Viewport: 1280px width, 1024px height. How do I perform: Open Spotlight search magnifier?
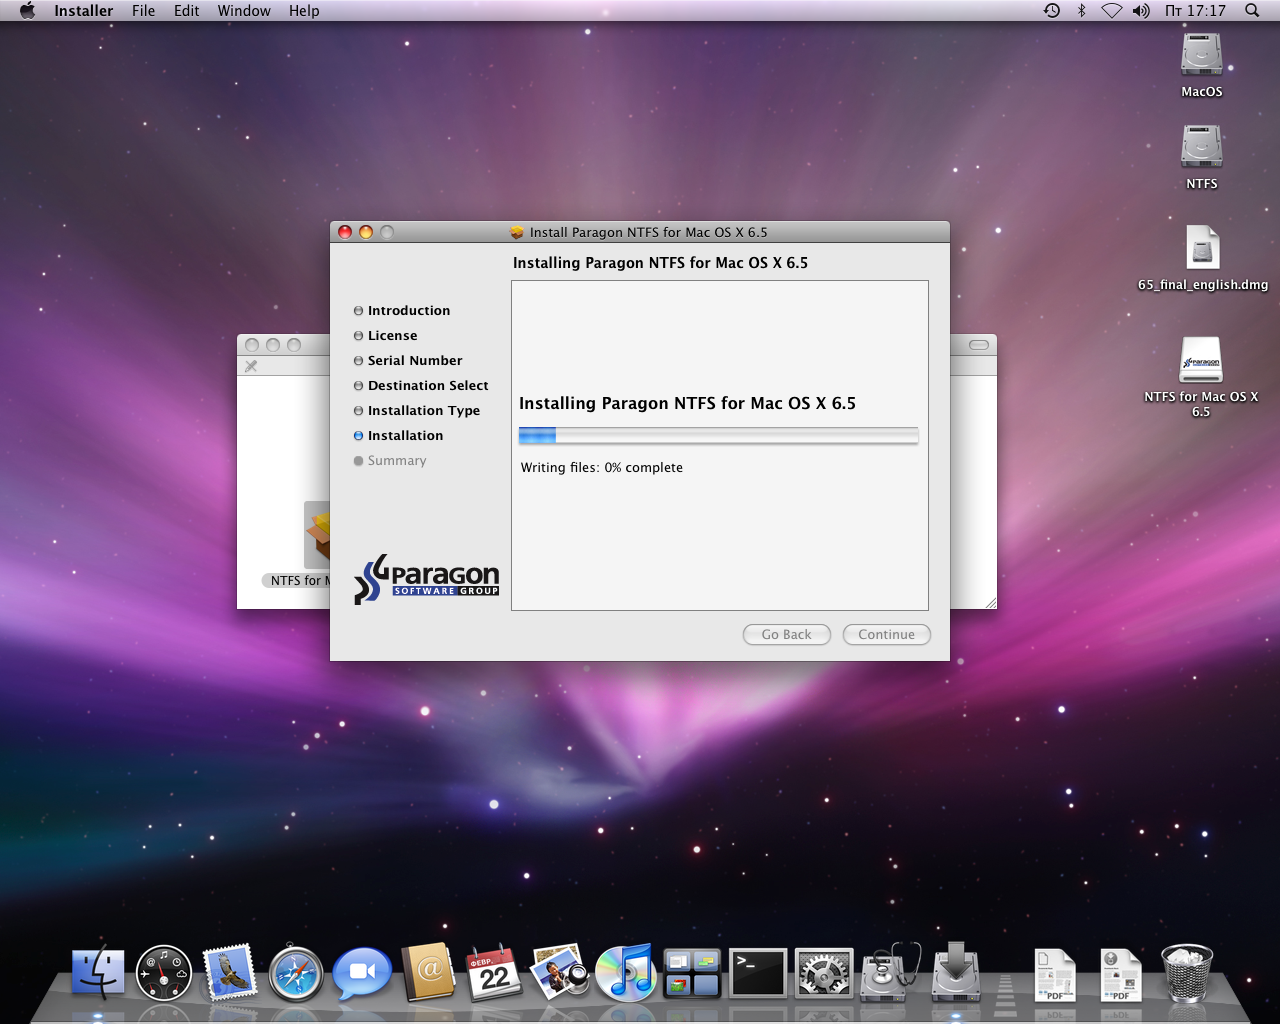click(1252, 11)
